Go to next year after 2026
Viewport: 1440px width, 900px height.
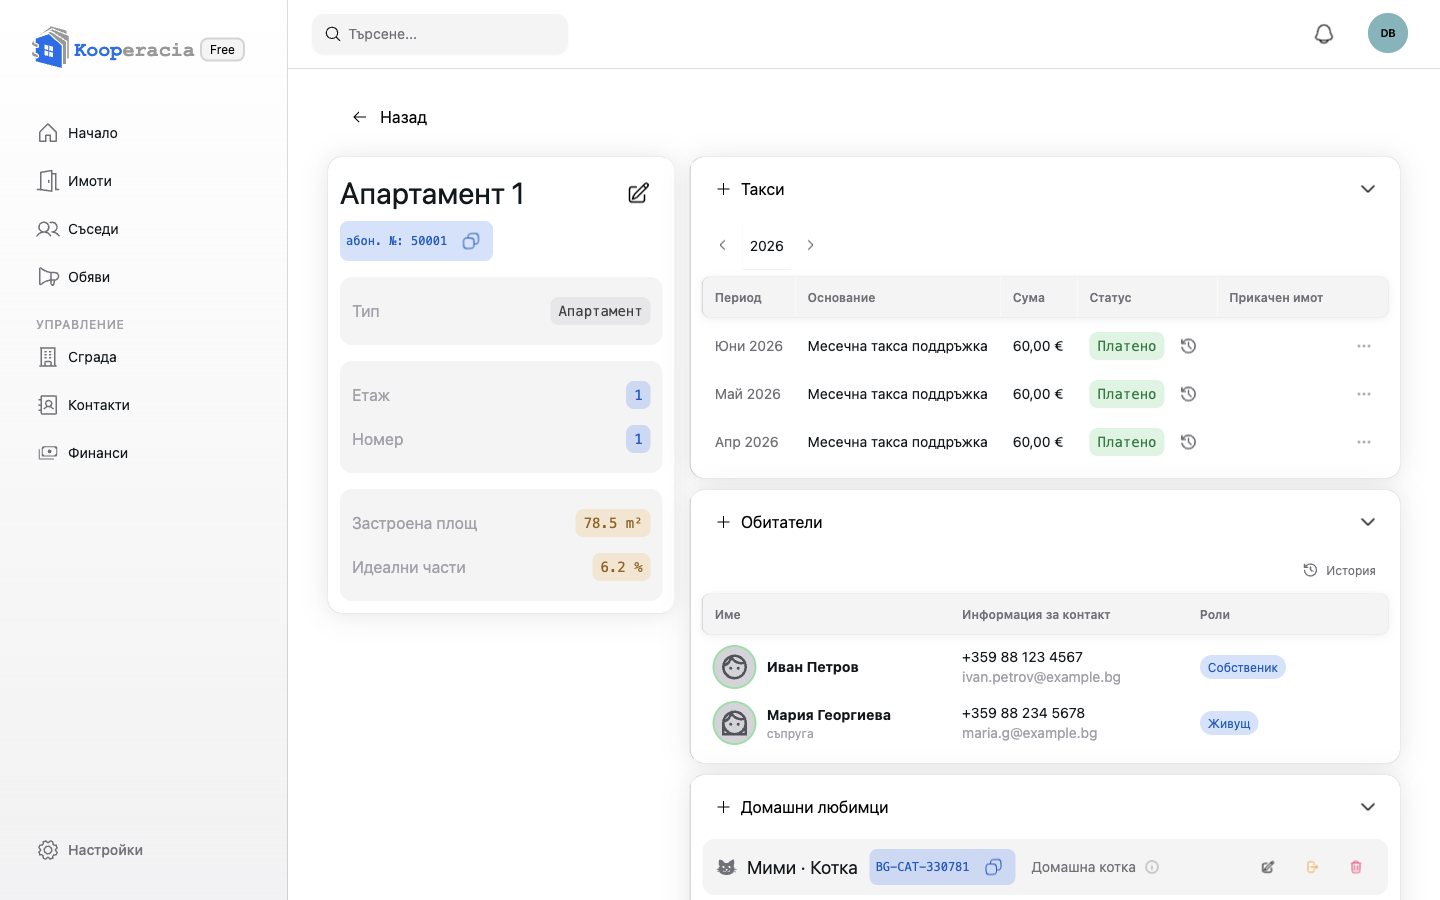click(x=811, y=245)
